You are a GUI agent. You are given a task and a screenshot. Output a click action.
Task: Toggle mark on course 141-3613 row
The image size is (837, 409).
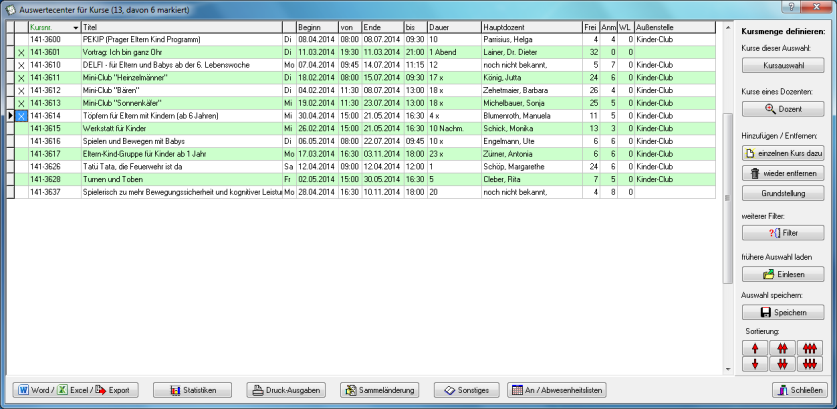[21, 103]
